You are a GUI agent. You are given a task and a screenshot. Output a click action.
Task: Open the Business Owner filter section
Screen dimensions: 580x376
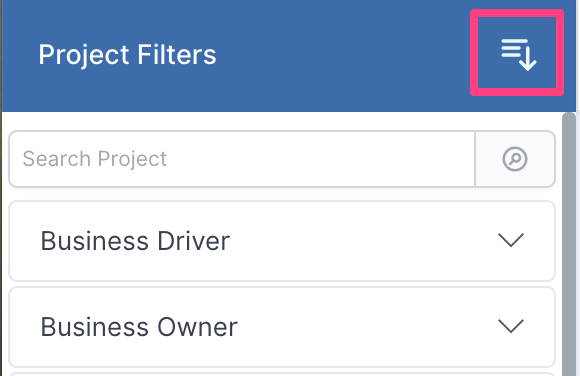pyautogui.click(x=282, y=327)
